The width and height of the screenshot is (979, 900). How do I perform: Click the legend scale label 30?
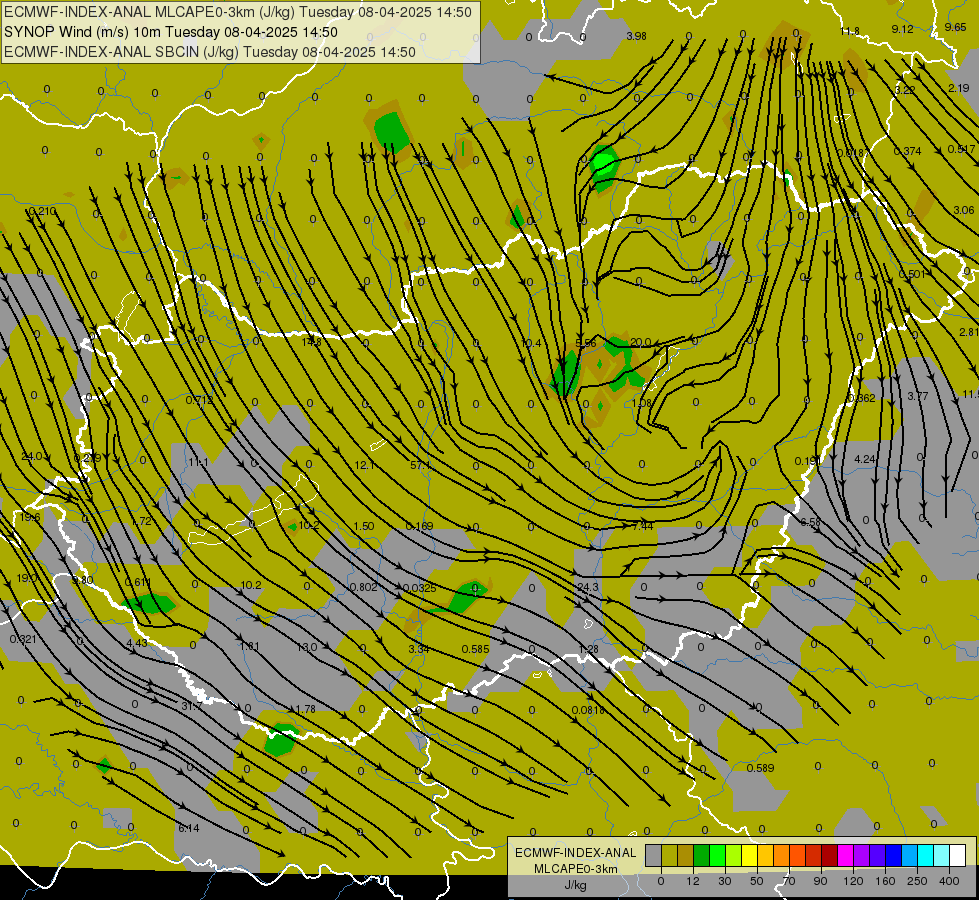tap(725, 881)
